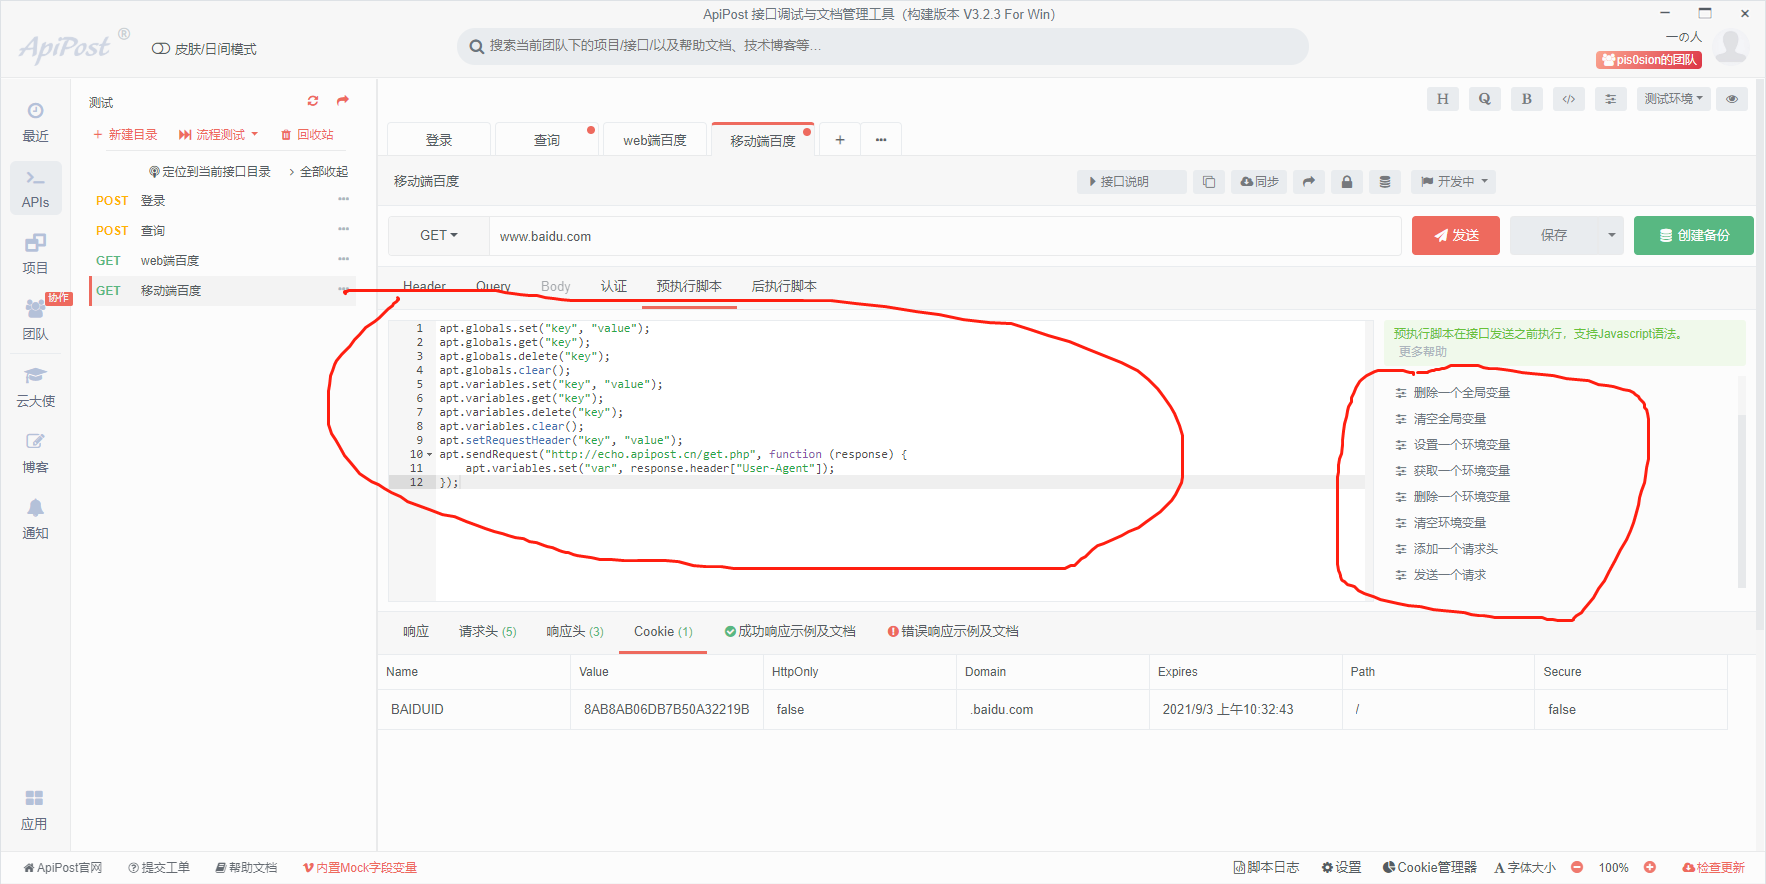Screen dimensions: 1766x884
Task: Click the B toolbar button at top right
Action: 1526,99
